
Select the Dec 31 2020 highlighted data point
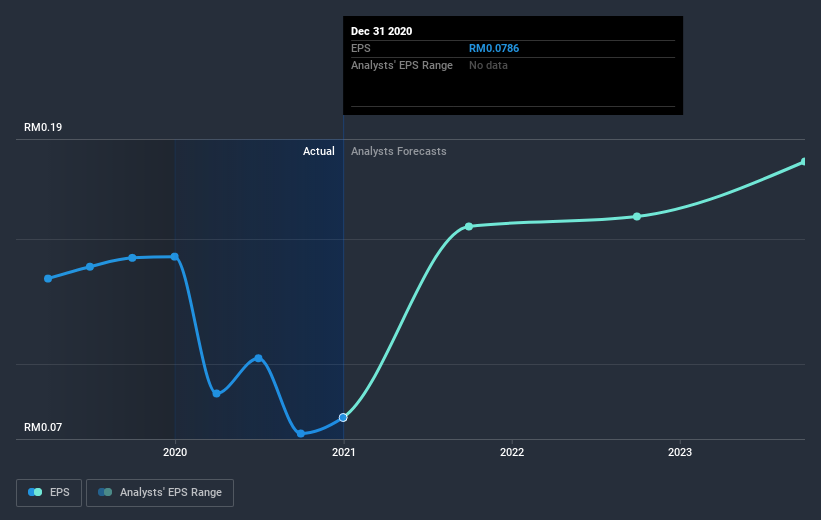(x=343, y=417)
